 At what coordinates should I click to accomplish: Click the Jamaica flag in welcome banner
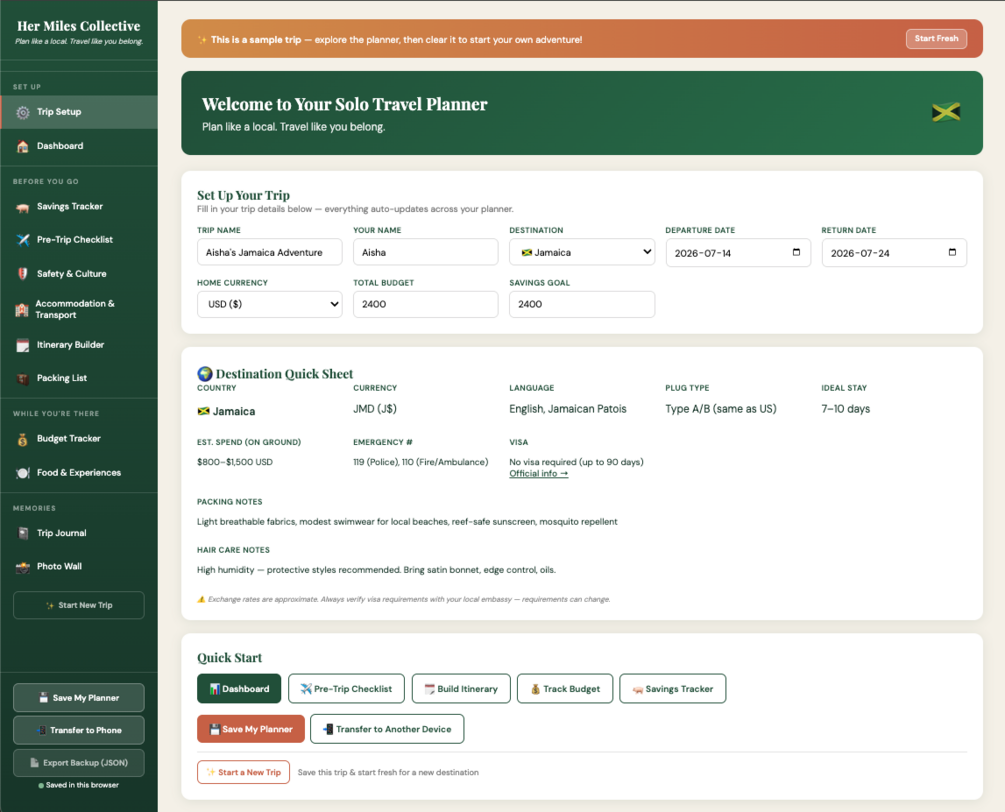945,112
